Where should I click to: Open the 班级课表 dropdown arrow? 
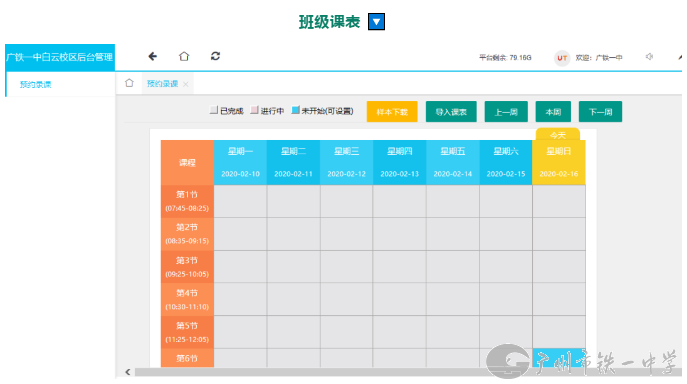(376, 21)
